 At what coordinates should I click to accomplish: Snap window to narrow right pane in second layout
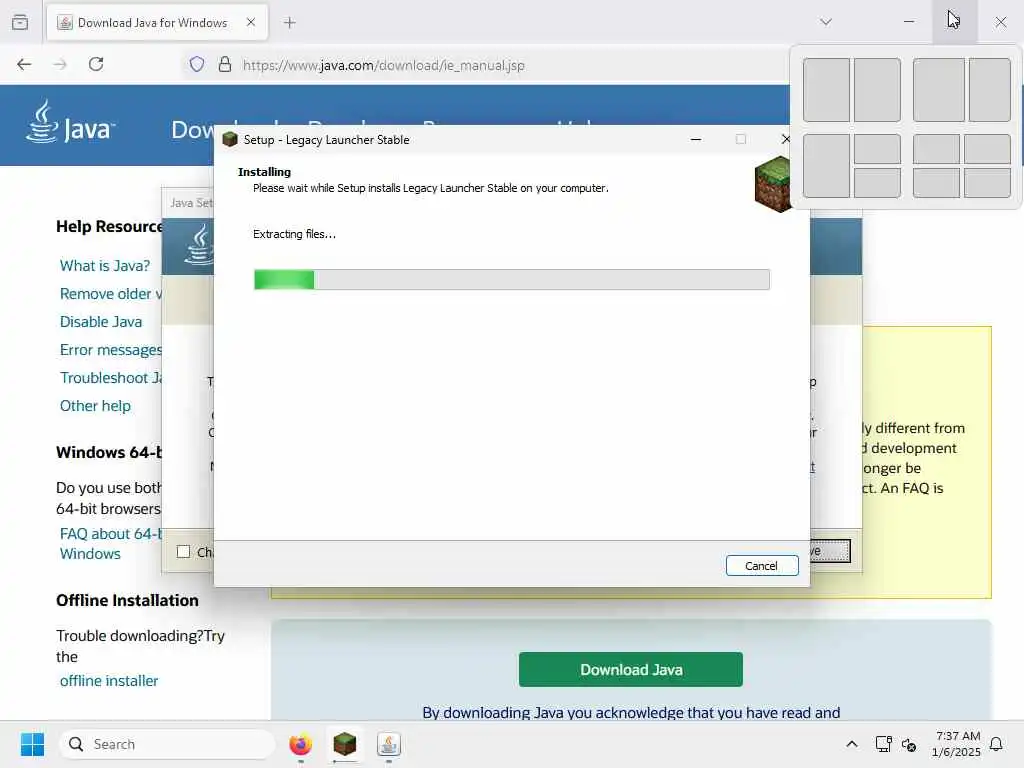pyautogui.click(x=990, y=89)
